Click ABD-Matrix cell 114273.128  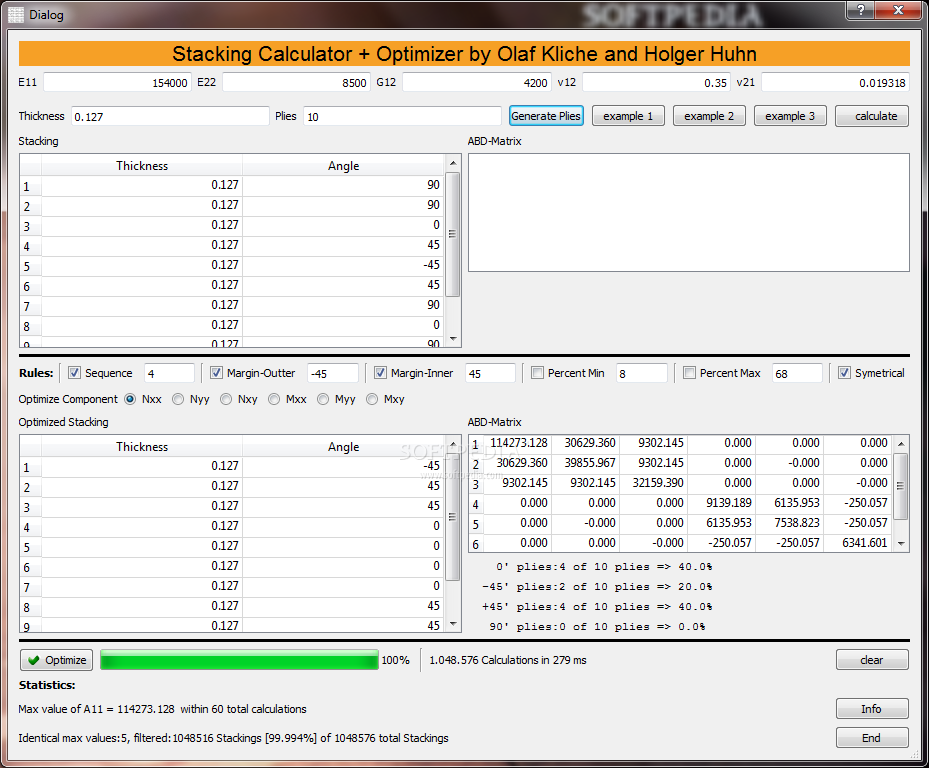coord(518,443)
